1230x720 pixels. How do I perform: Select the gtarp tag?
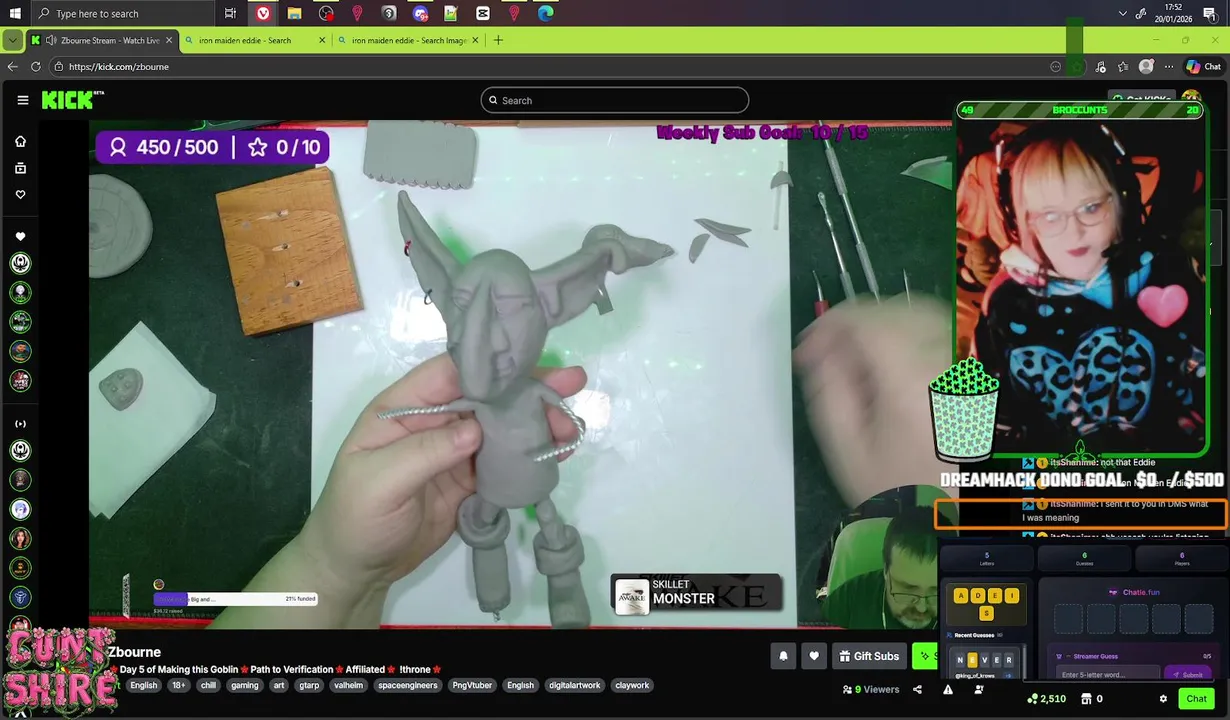[x=309, y=686]
